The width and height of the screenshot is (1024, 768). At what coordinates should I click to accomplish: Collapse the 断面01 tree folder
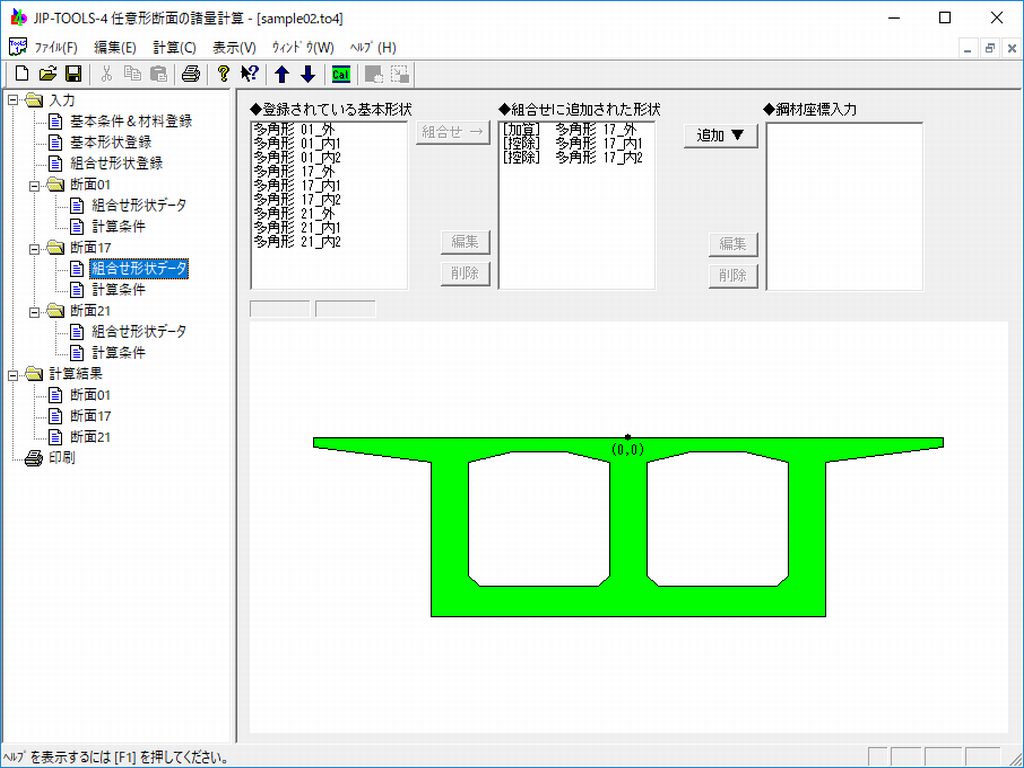tap(36, 184)
